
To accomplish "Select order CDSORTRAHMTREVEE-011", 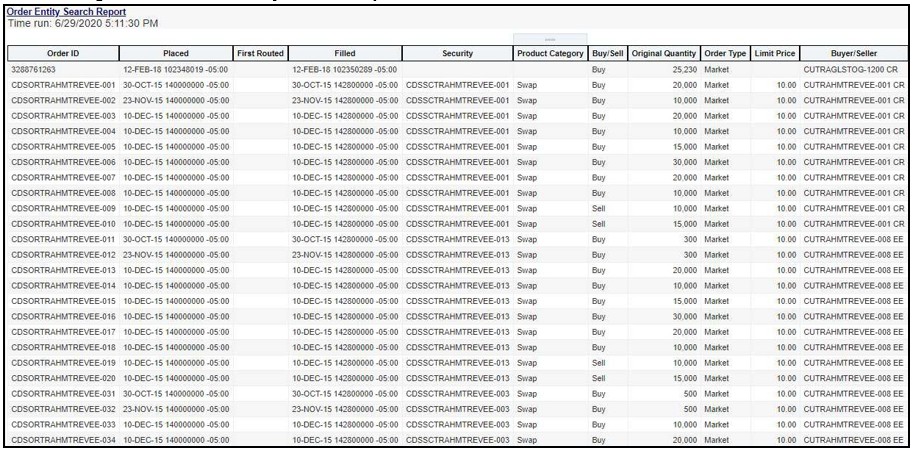I will coord(64,239).
